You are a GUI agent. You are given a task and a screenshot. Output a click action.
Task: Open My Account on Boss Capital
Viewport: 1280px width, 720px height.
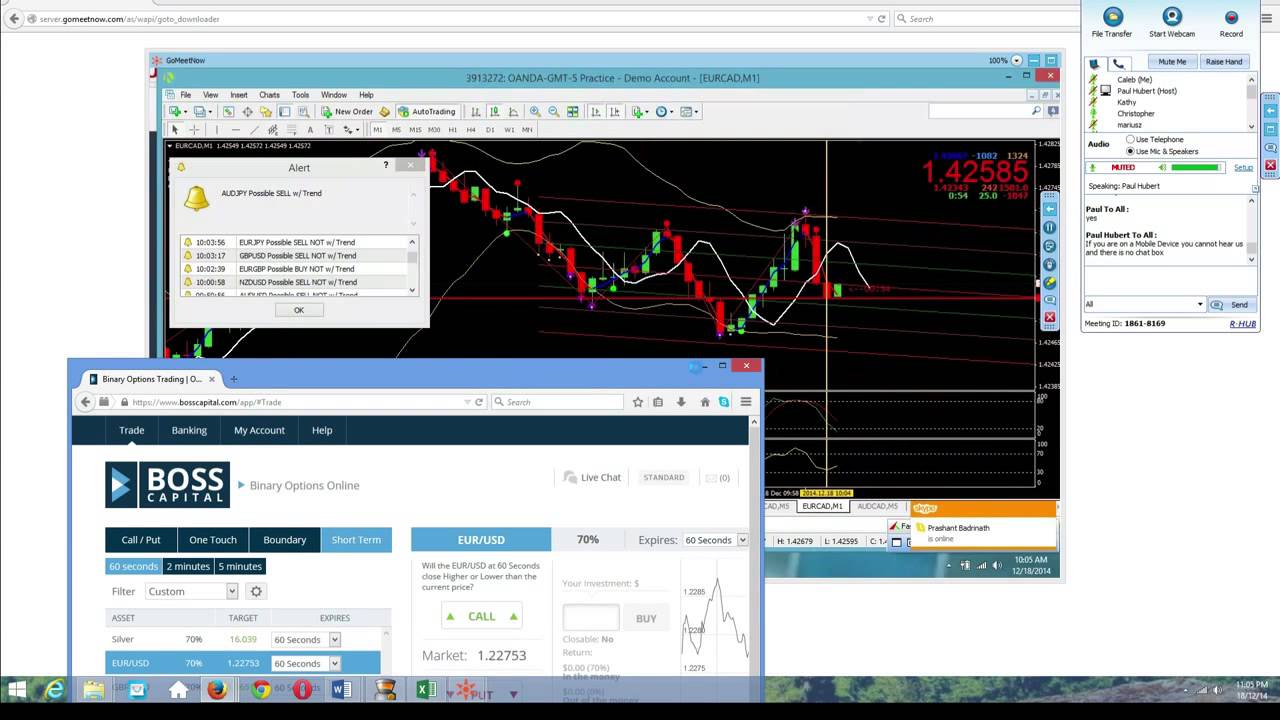coord(259,430)
